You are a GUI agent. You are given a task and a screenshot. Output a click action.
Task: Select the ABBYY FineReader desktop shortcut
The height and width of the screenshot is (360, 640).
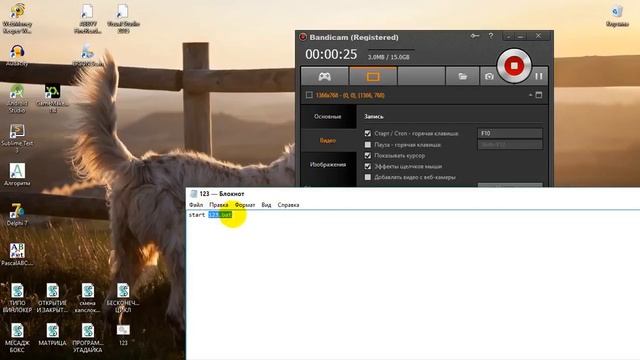coord(87,18)
